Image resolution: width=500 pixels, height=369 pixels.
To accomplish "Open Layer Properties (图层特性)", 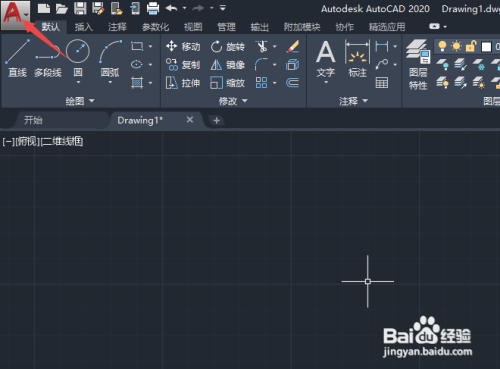I will [418, 65].
